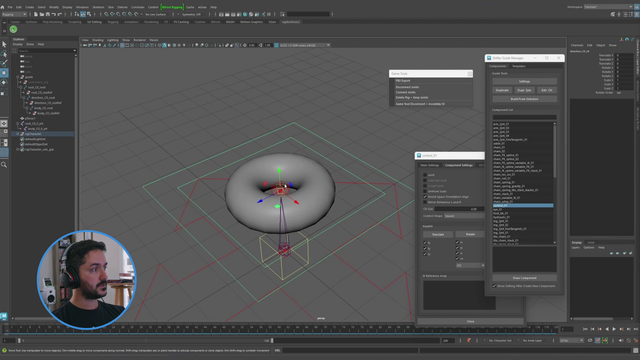Open the rotate order dropdown under Rotate
The image size is (640, 360).
[x=470, y=265]
